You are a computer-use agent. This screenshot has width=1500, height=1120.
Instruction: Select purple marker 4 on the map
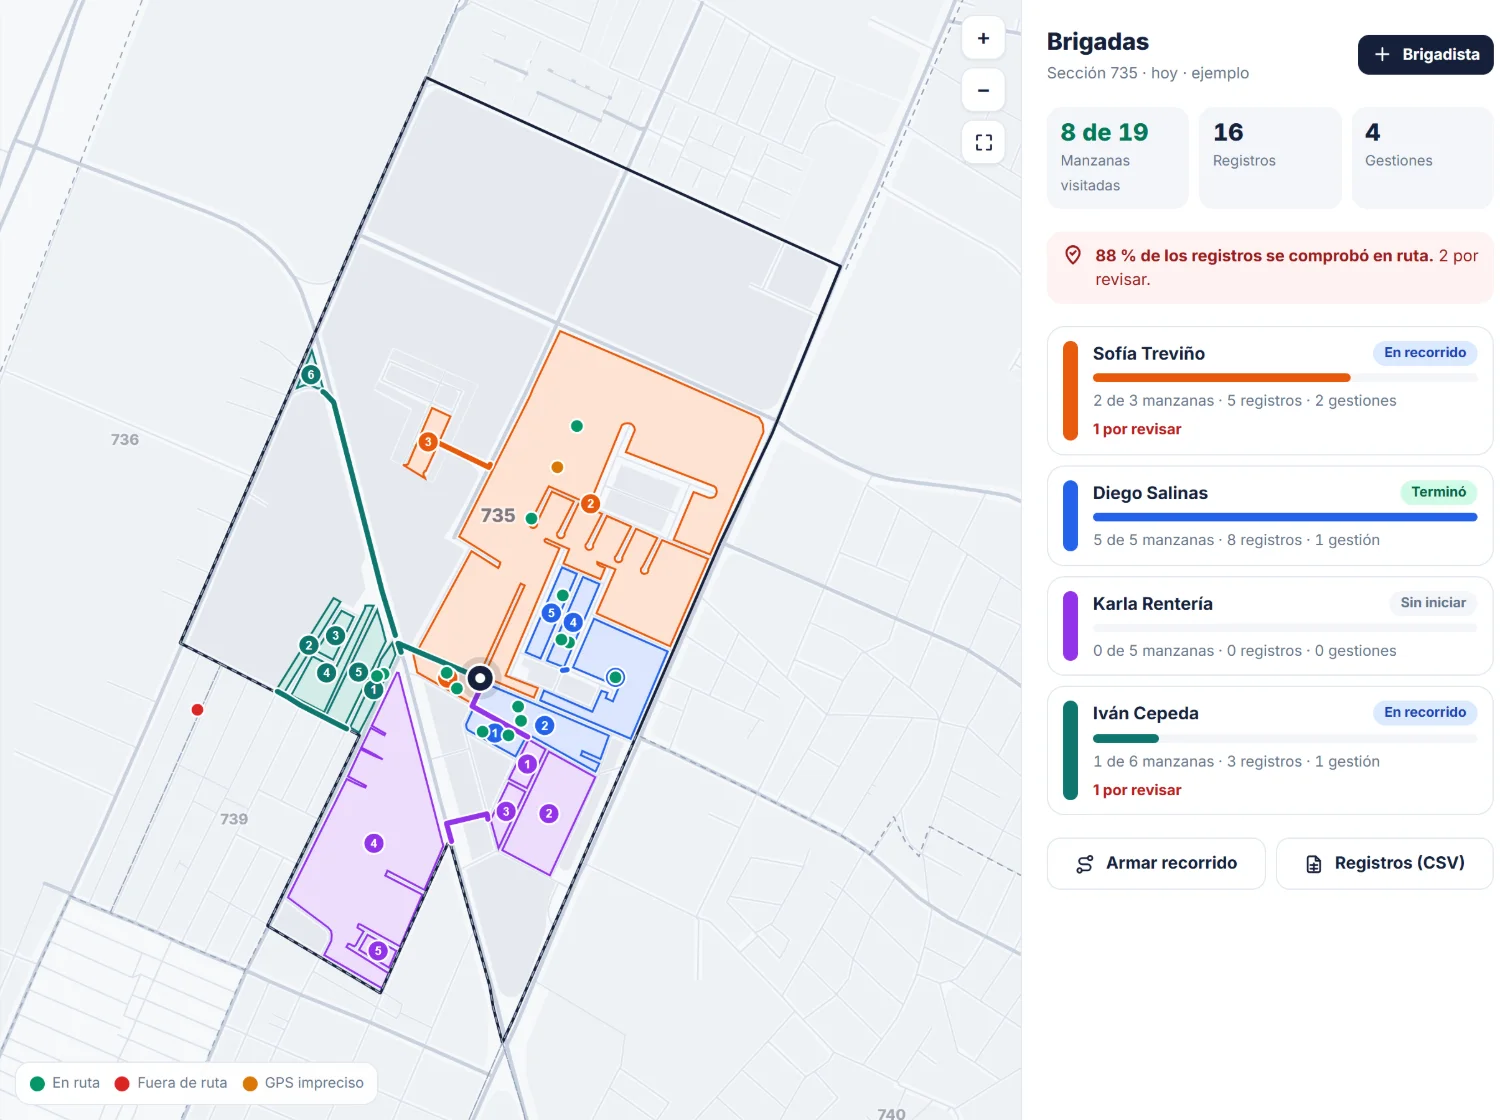pyautogui.click(x=374, y=843)
